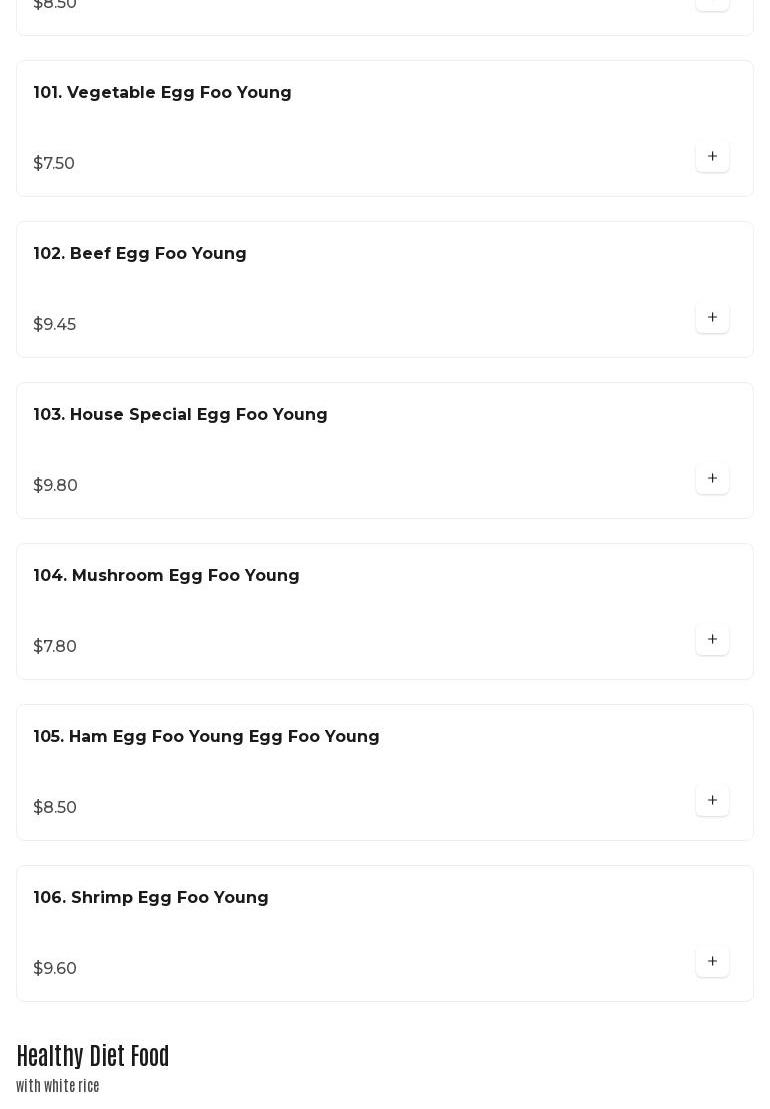770x1109 pixels.
Task: Click the $9.45 Beef Egg Foo Young price
Action: pyautogui.click(x=54, y=325)
